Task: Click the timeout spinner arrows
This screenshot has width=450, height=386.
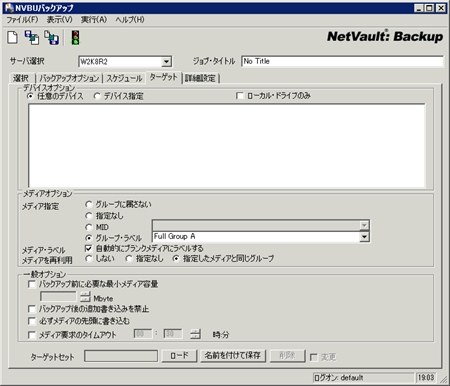Action: (195, 334)
